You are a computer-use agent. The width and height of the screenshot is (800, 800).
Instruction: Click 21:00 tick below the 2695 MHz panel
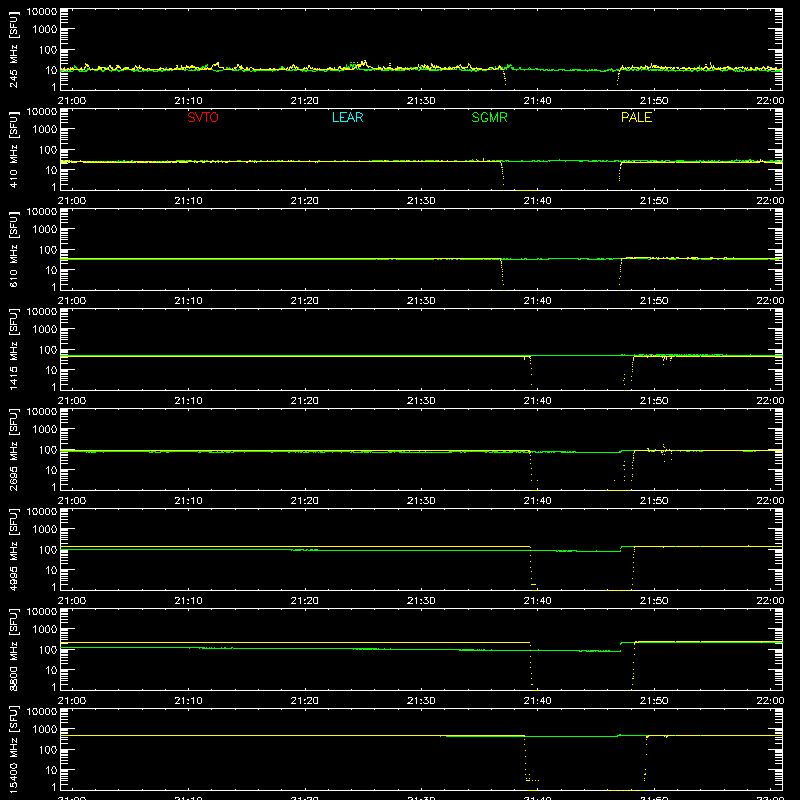(x=72, y=501)
